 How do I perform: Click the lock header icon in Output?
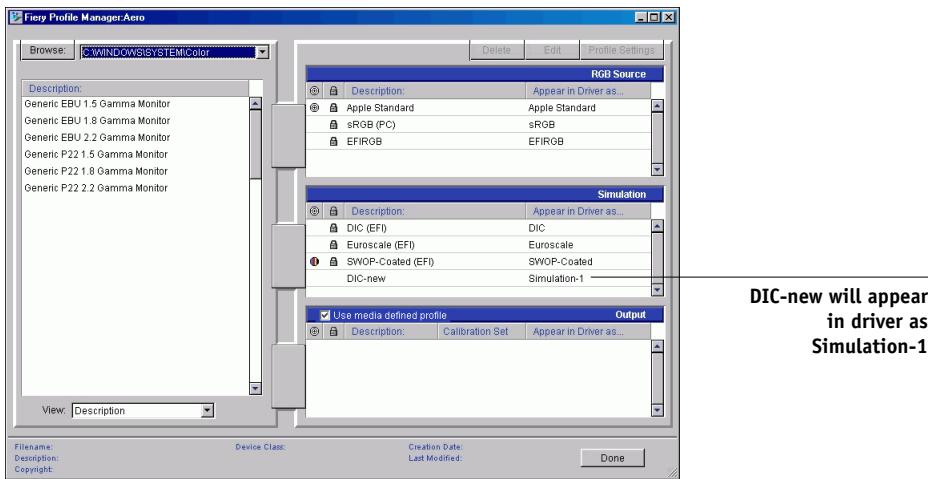(333, 332)
